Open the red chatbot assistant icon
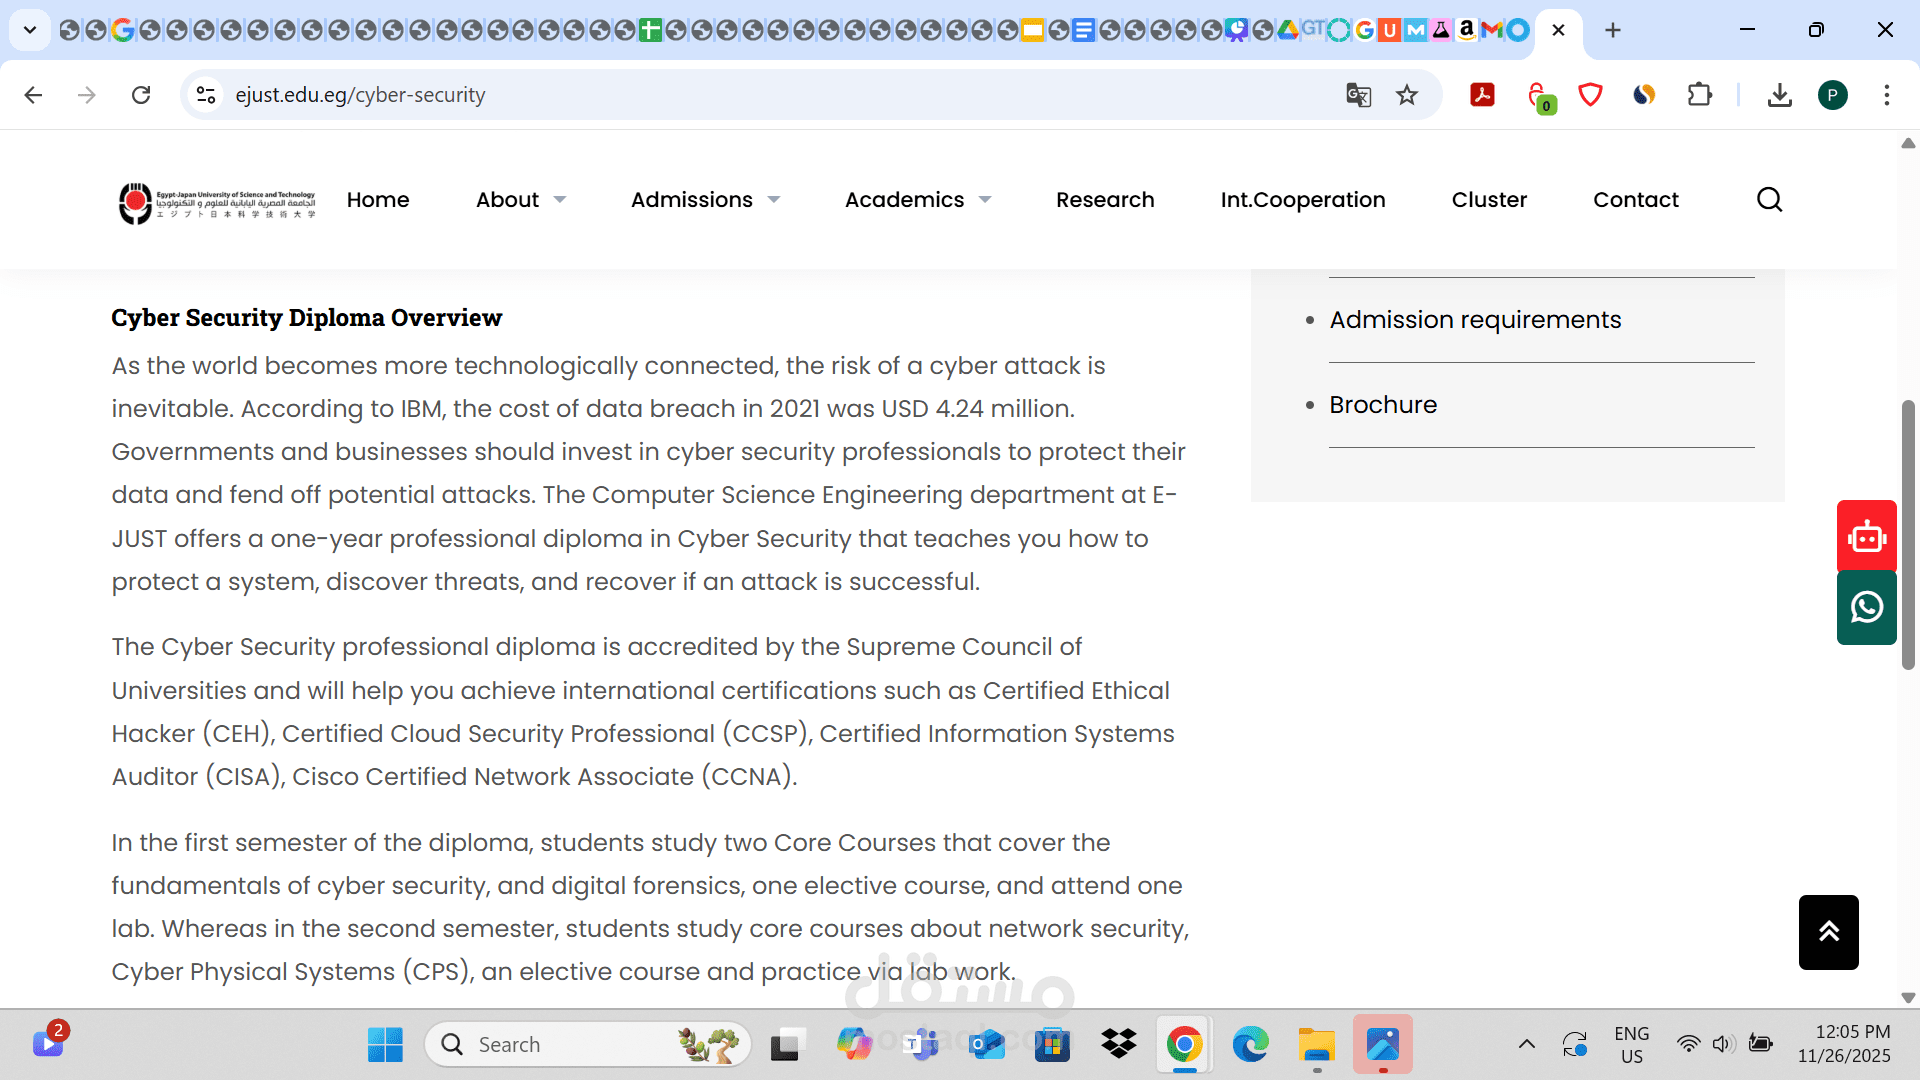Image resolution: width=1920 pixels, height=1080 pixels. (x=1866, y=537)
